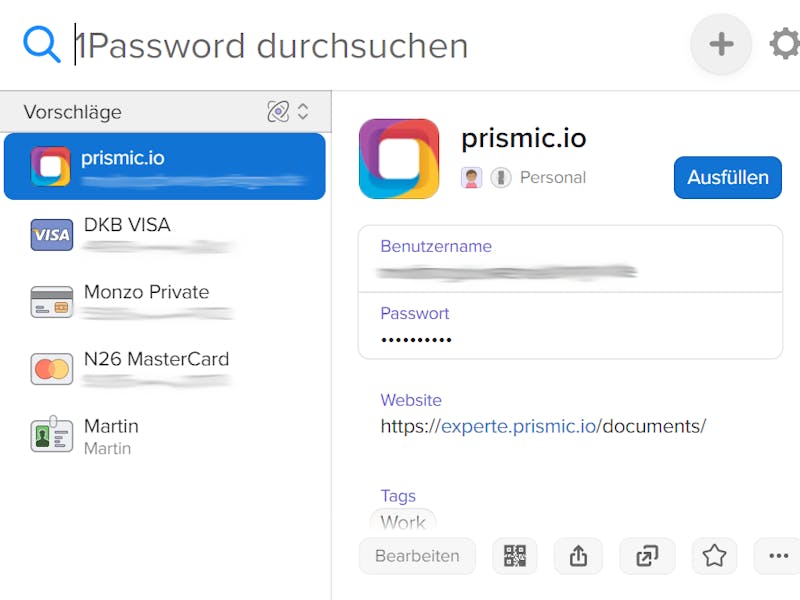
Task: Open the more options ellipsis menu
Action: (x=778, y=556)
